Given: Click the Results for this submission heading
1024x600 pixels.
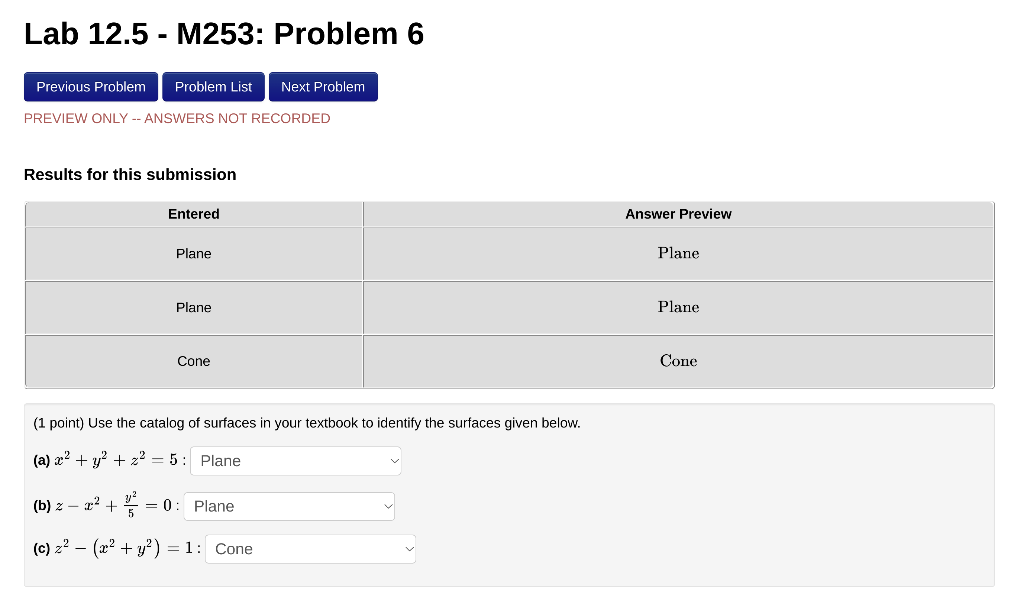Looking at the screenshot, I should click(130, 174).
